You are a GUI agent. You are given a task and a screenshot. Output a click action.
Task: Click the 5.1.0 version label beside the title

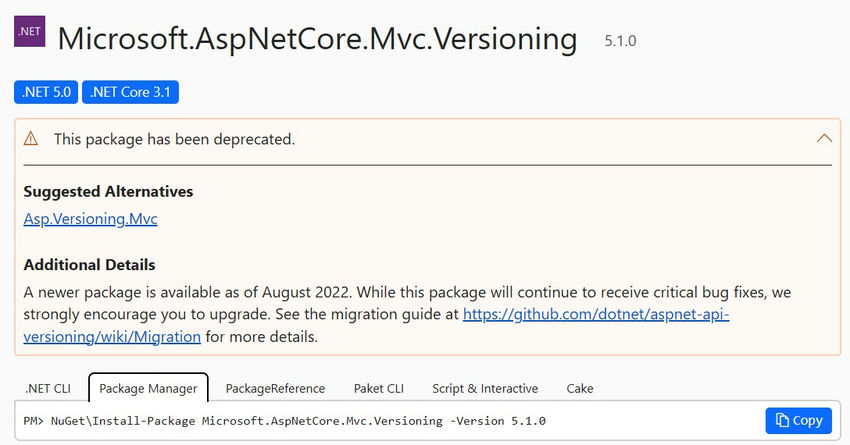(620, 41)
